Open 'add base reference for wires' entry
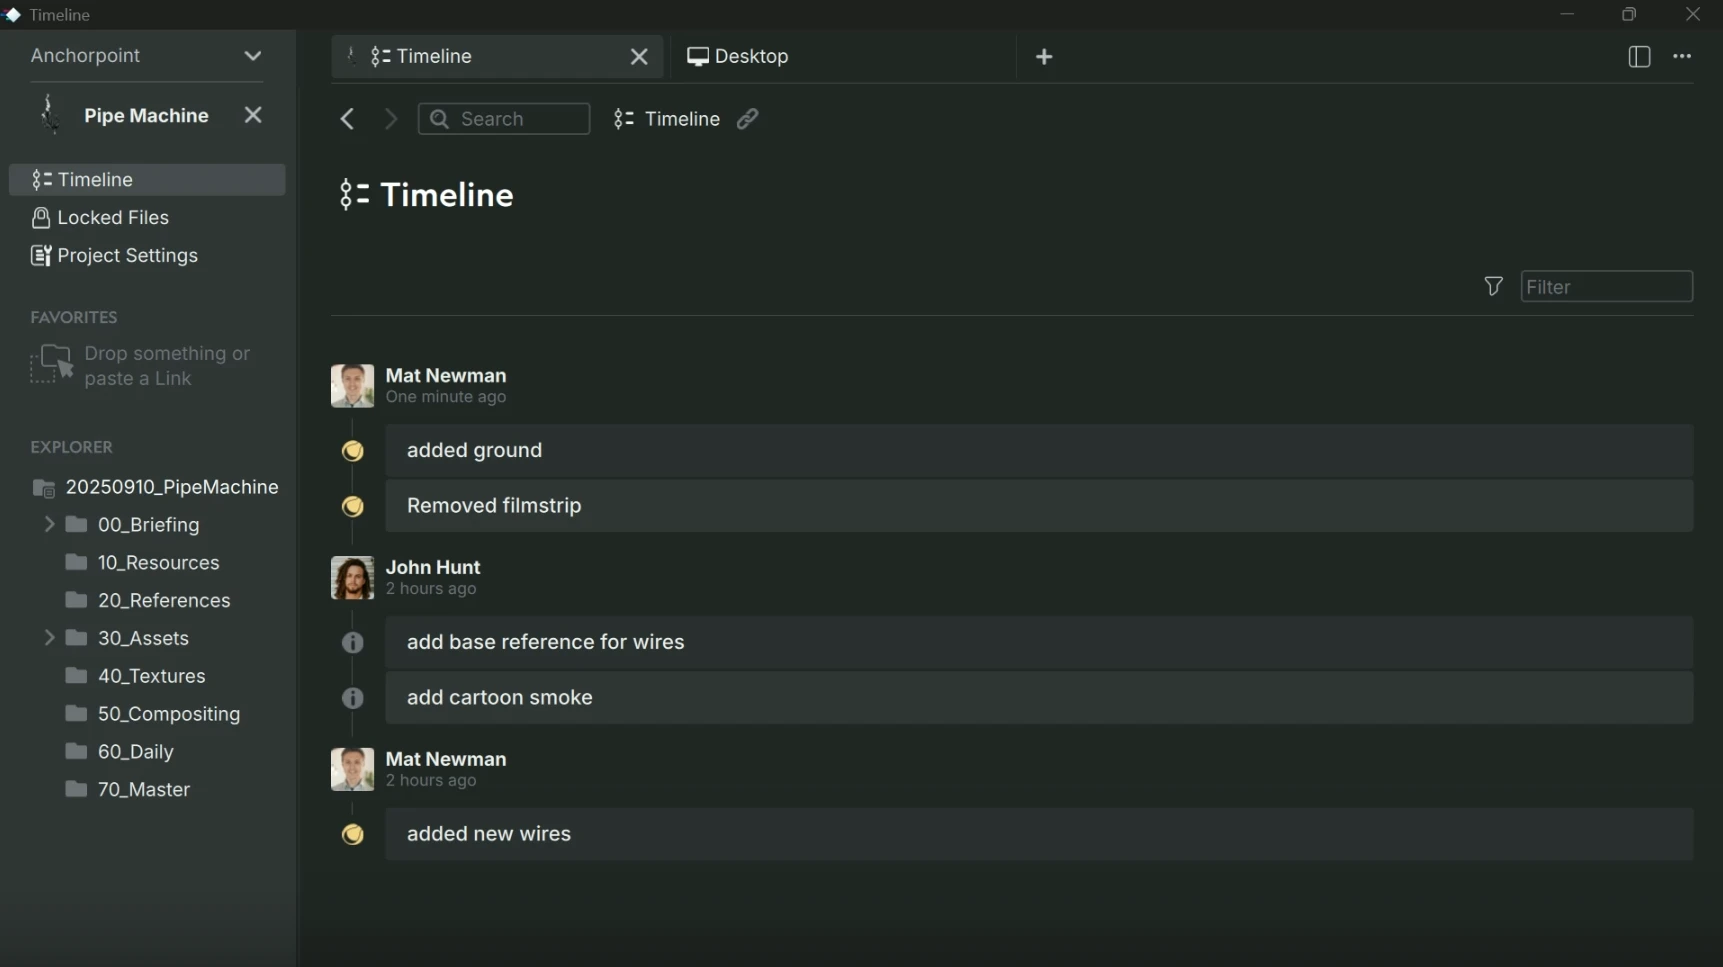The height and width of the screenshot is (967, 1723). coord(1039,643)
